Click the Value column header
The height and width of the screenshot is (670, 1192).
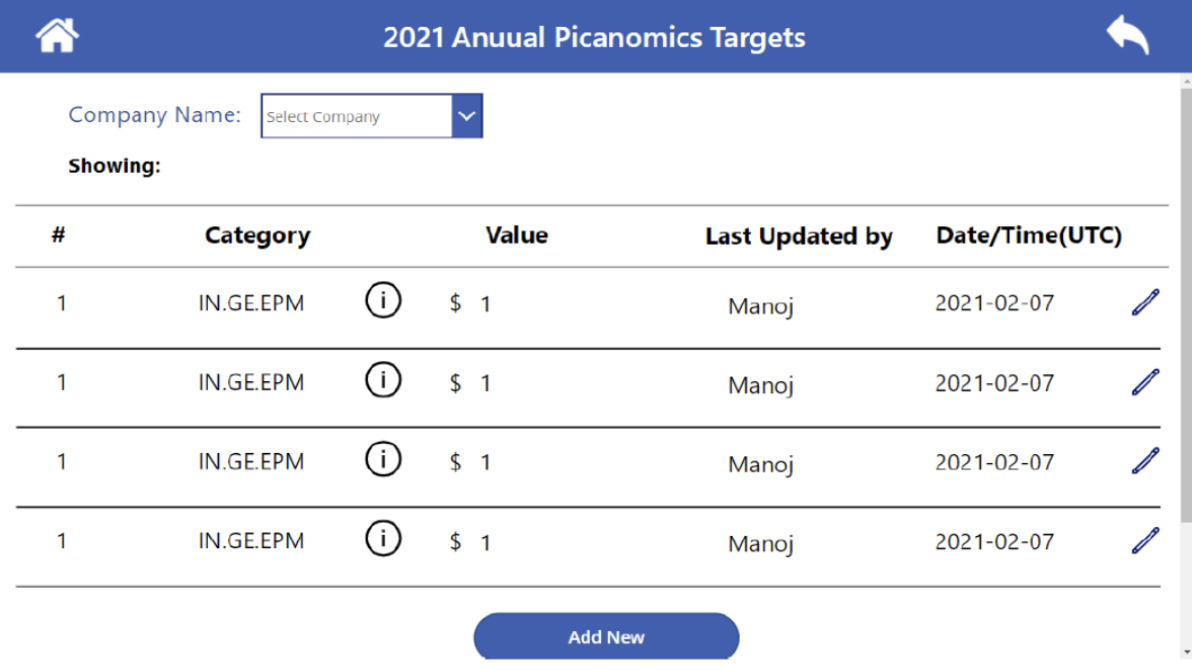coord(516,236)
